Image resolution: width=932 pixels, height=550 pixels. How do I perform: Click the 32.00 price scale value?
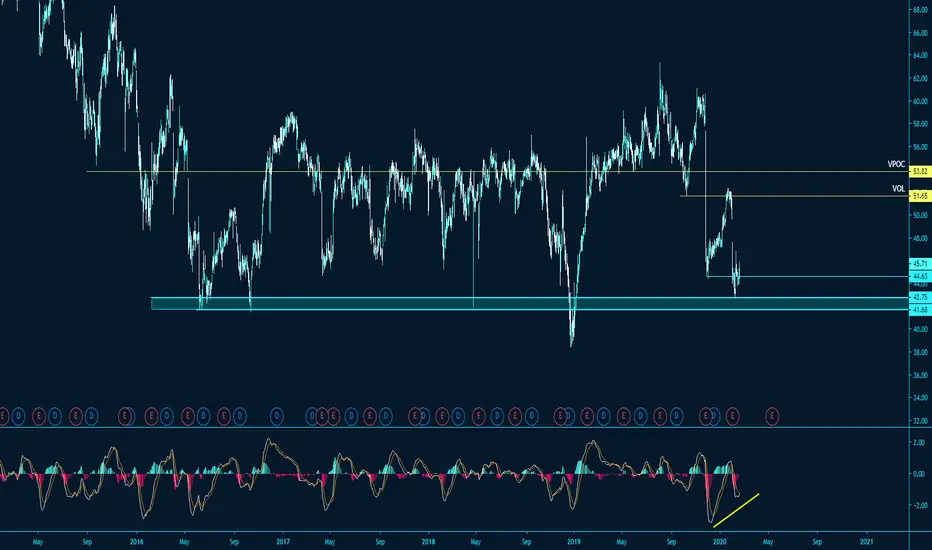tap(920, 420)
